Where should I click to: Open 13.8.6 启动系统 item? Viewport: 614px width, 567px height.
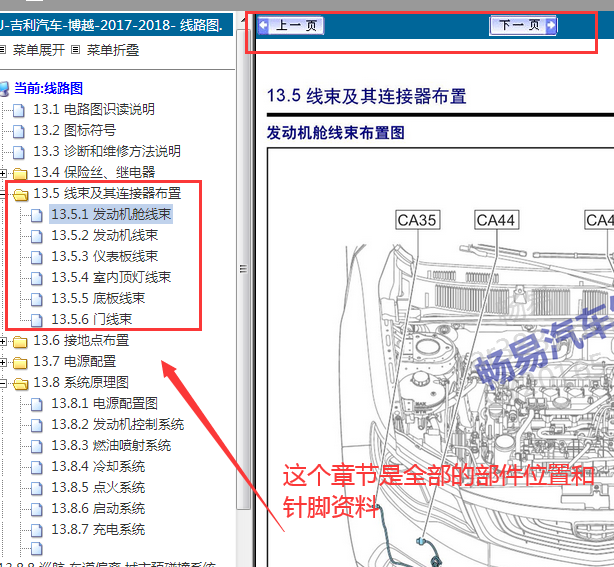[98, 509]
